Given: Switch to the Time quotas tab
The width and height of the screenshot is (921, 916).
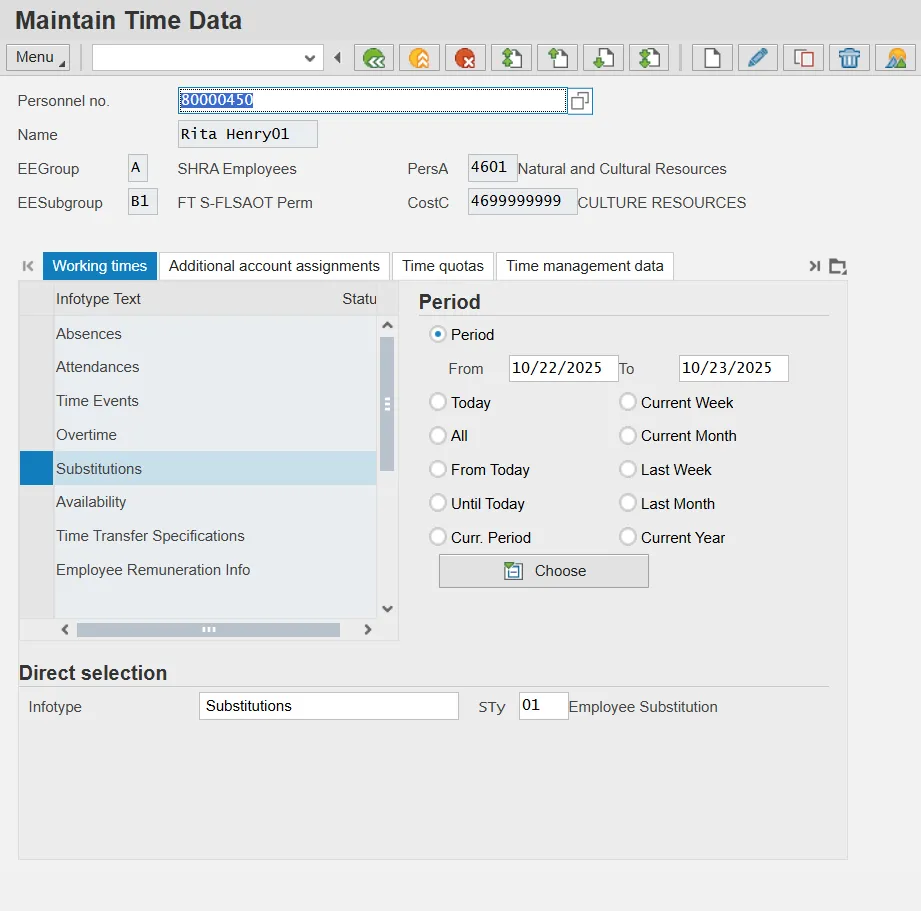Looking at the screenshot, I should [x=443, y=266].
